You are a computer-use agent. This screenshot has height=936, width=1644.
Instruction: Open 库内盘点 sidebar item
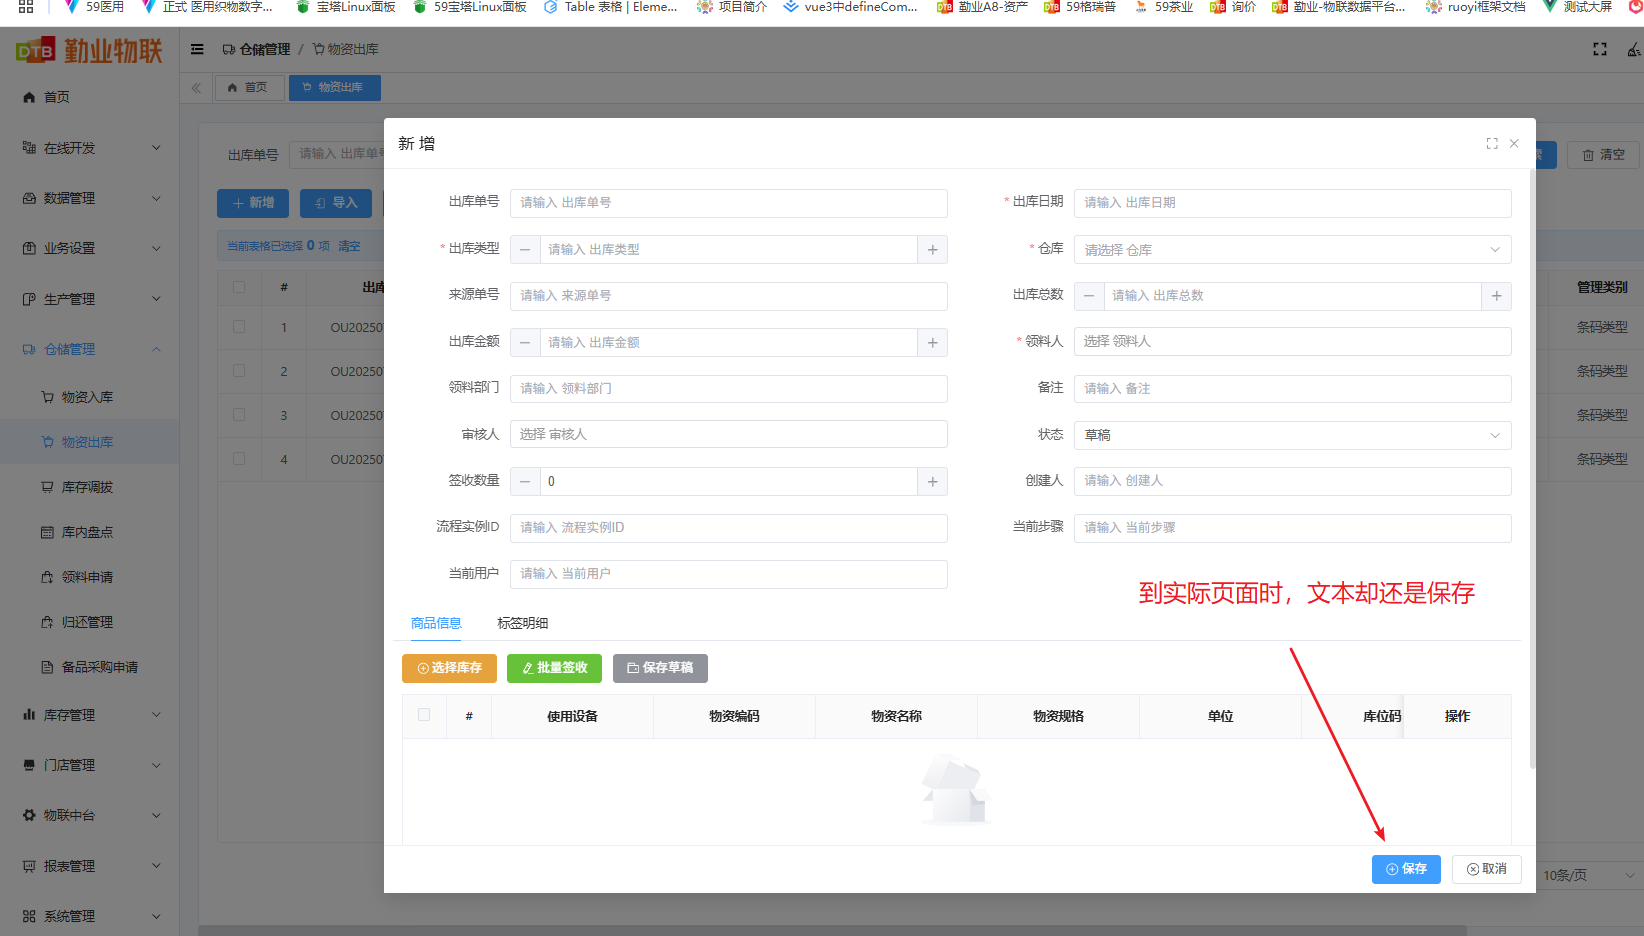tap(89, 532)
